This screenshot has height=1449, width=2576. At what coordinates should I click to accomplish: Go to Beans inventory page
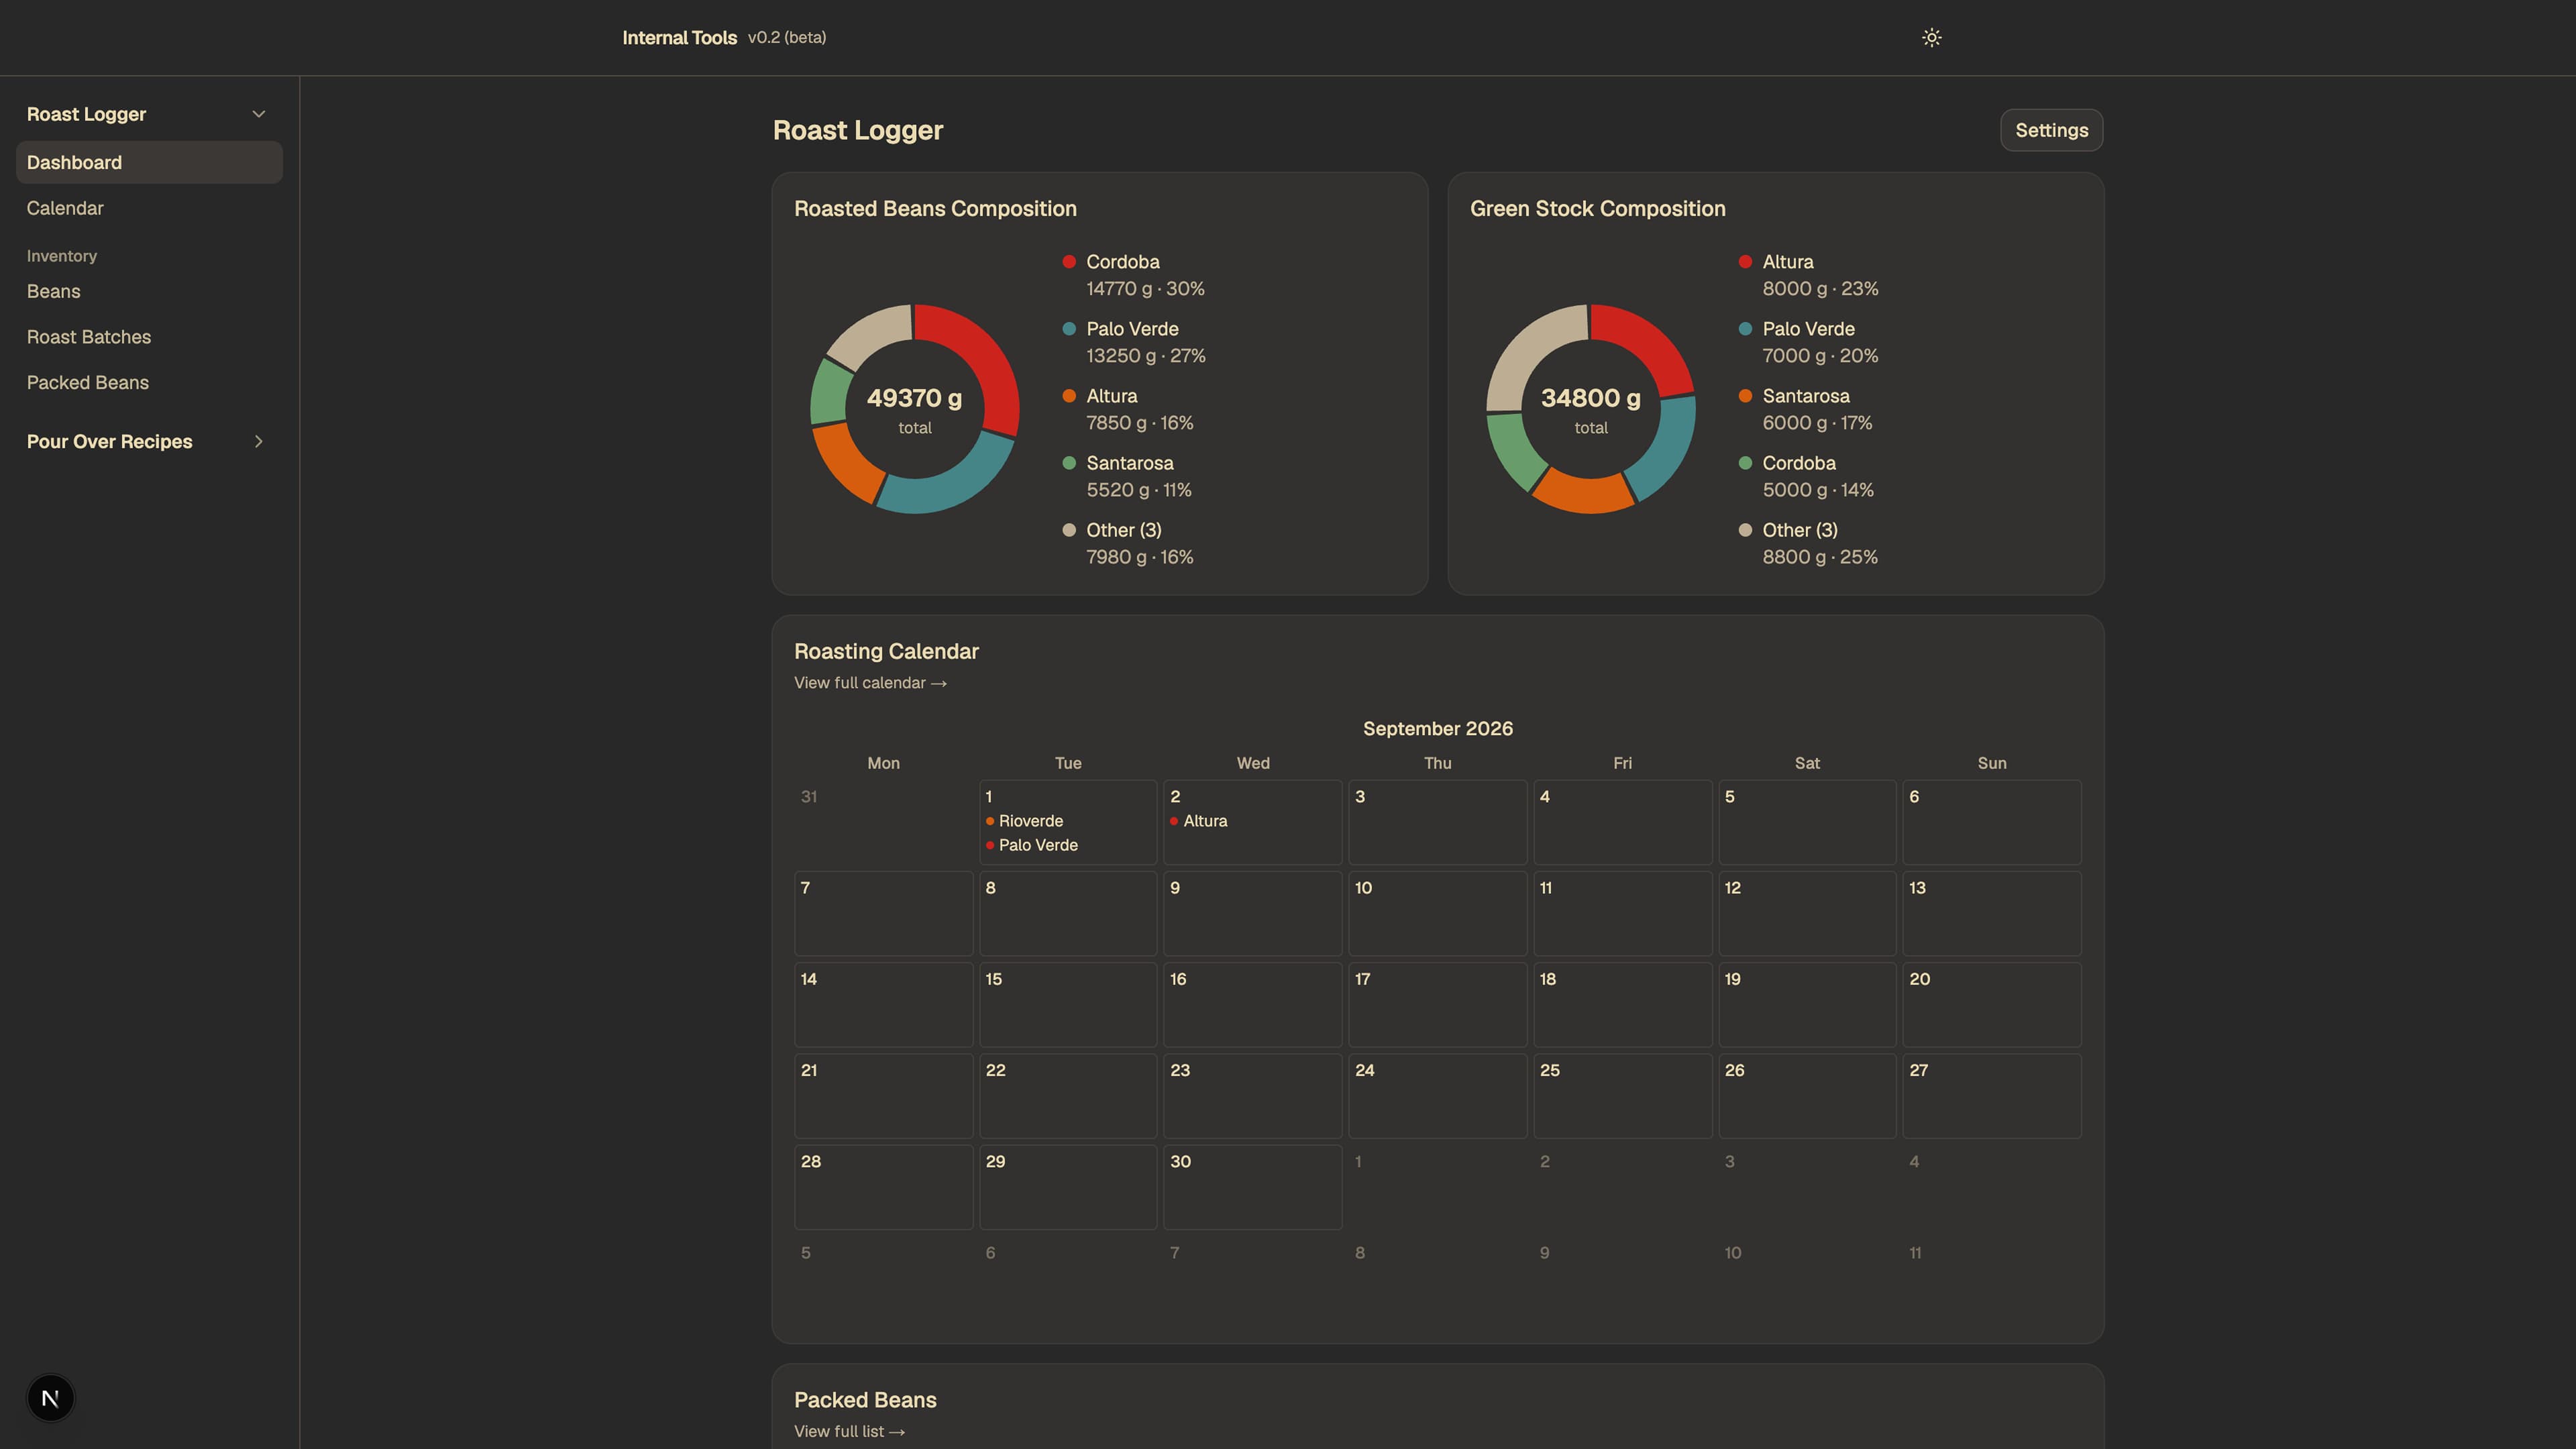[149, 291]
